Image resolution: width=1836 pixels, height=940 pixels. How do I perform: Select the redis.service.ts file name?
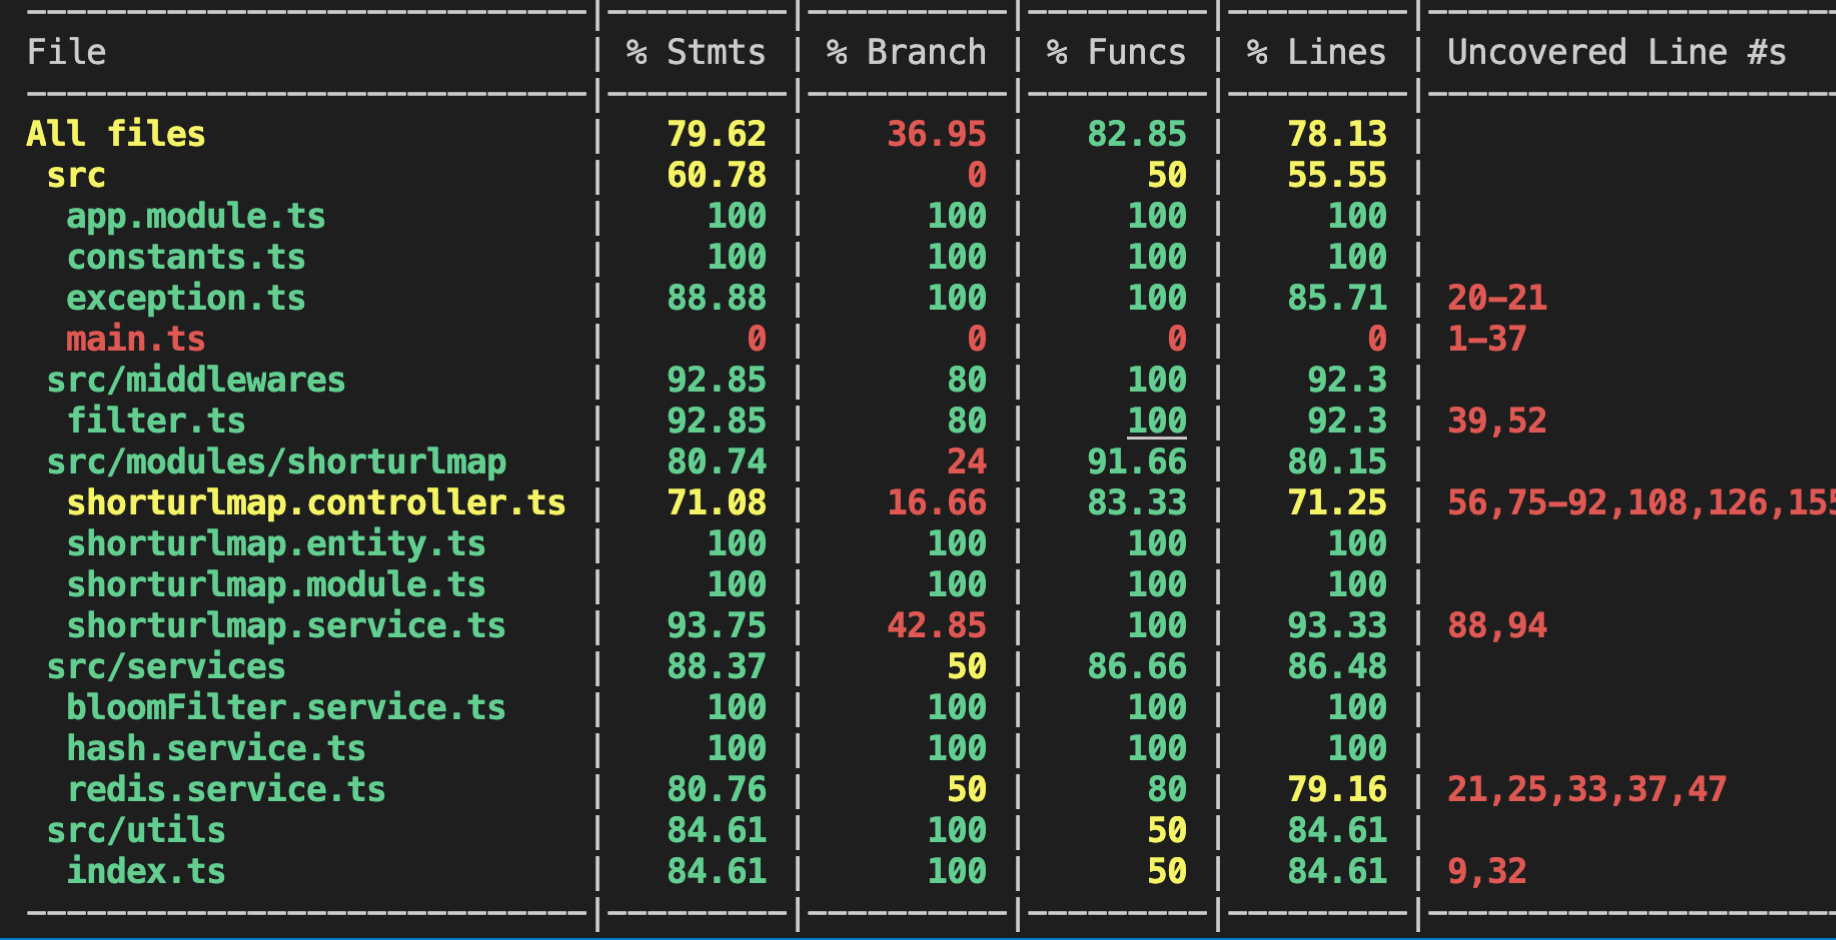pos(226,790)
